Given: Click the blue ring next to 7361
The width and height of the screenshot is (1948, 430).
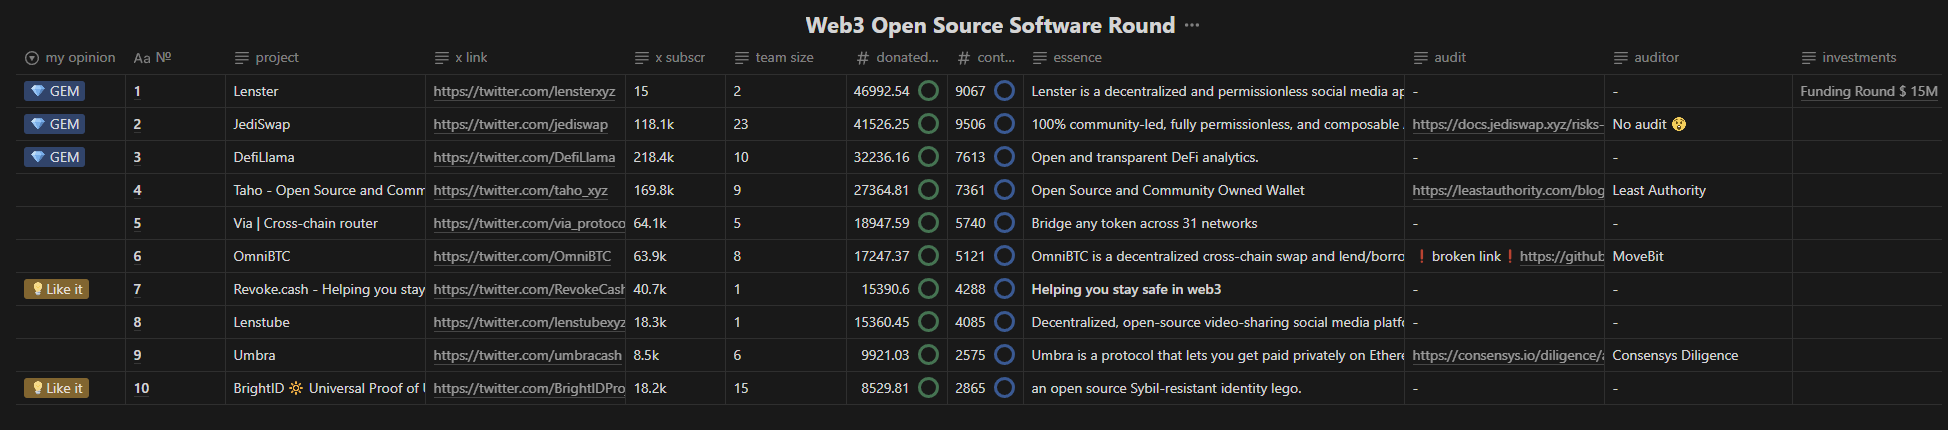Looking at the screenshot, I should point(1005,190).
